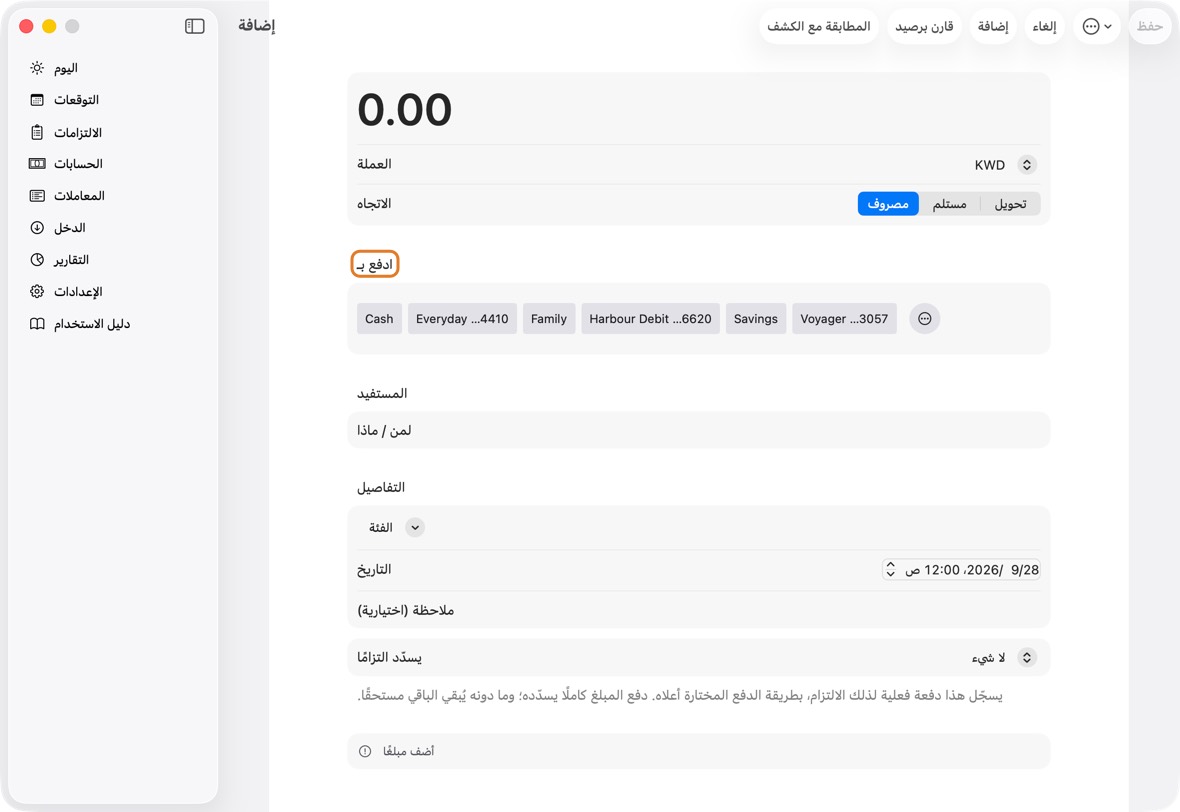The image size is (1180, 812).
Task: Click the warning icon next to أضف مبلغًا
Action: [365, 751]
